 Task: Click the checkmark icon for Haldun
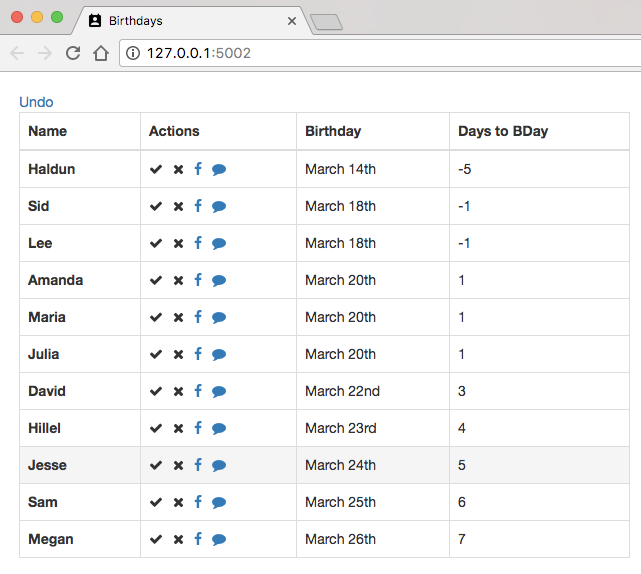[156, 169]
